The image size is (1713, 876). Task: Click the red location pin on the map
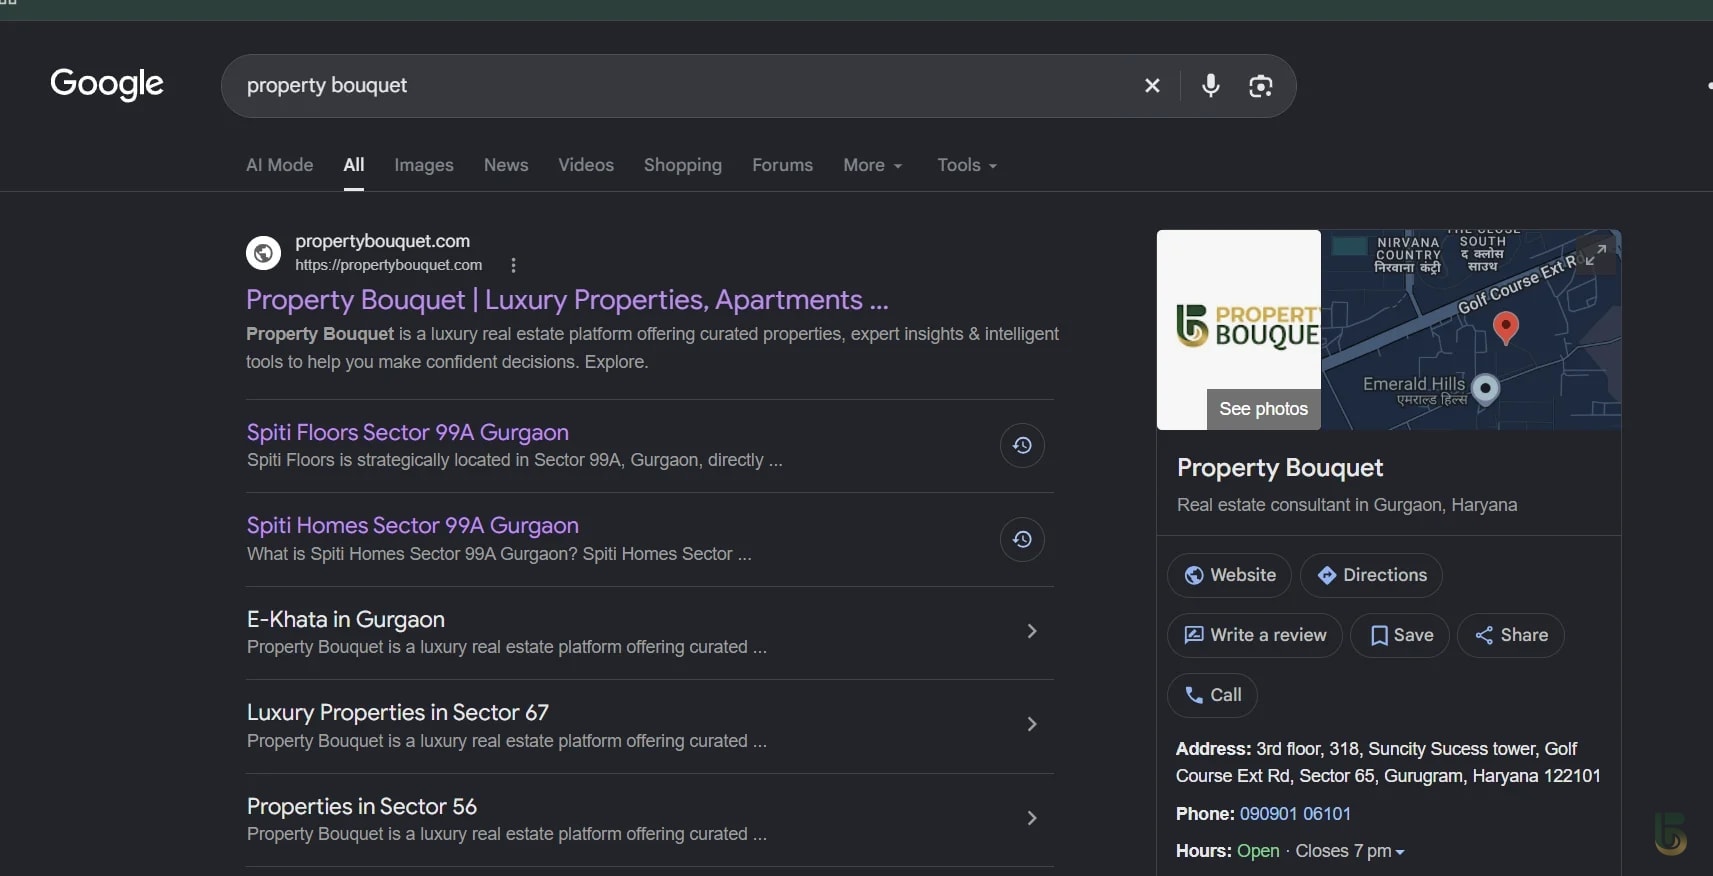point(1506,328)
